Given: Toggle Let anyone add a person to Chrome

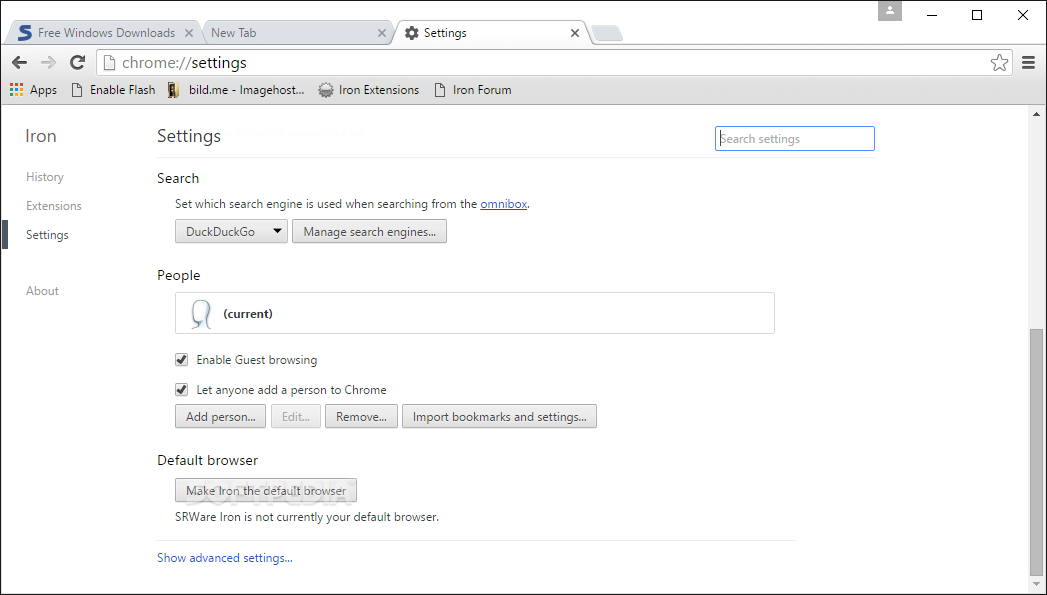Looking at the screenshot, I should click(x=182, y=390).
